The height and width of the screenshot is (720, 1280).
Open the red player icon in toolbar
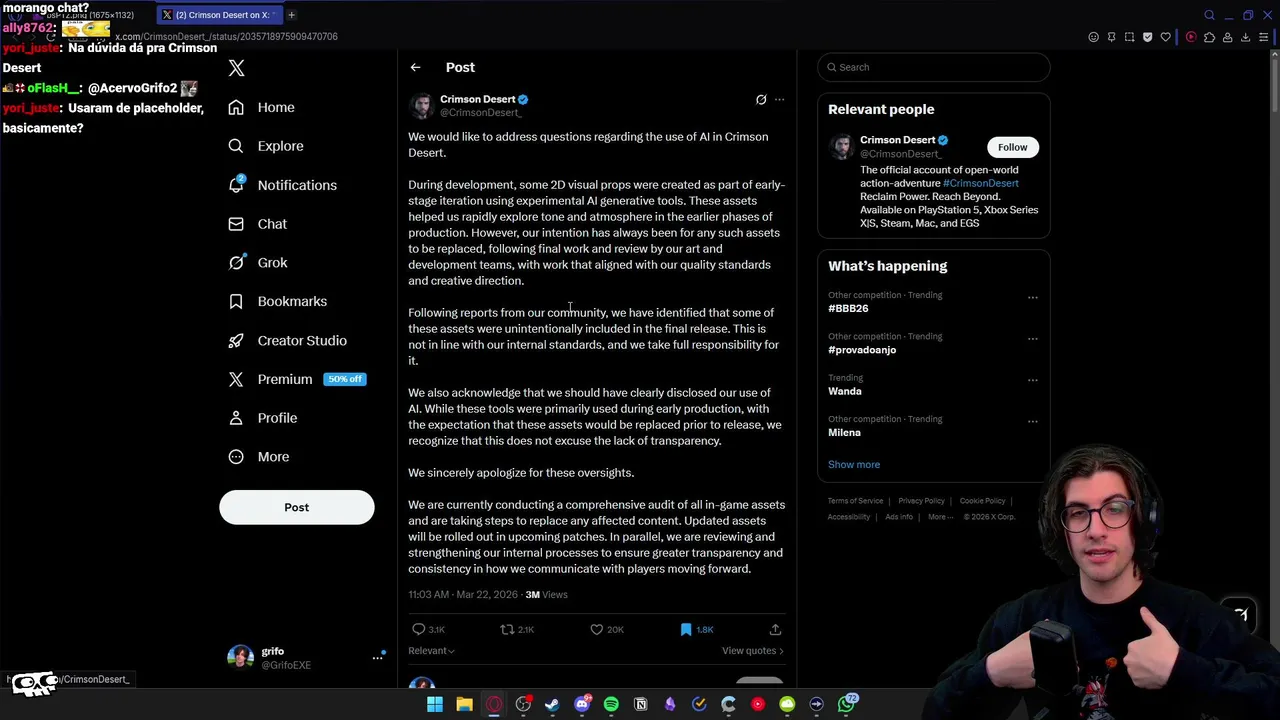(x=1190, y=37)
